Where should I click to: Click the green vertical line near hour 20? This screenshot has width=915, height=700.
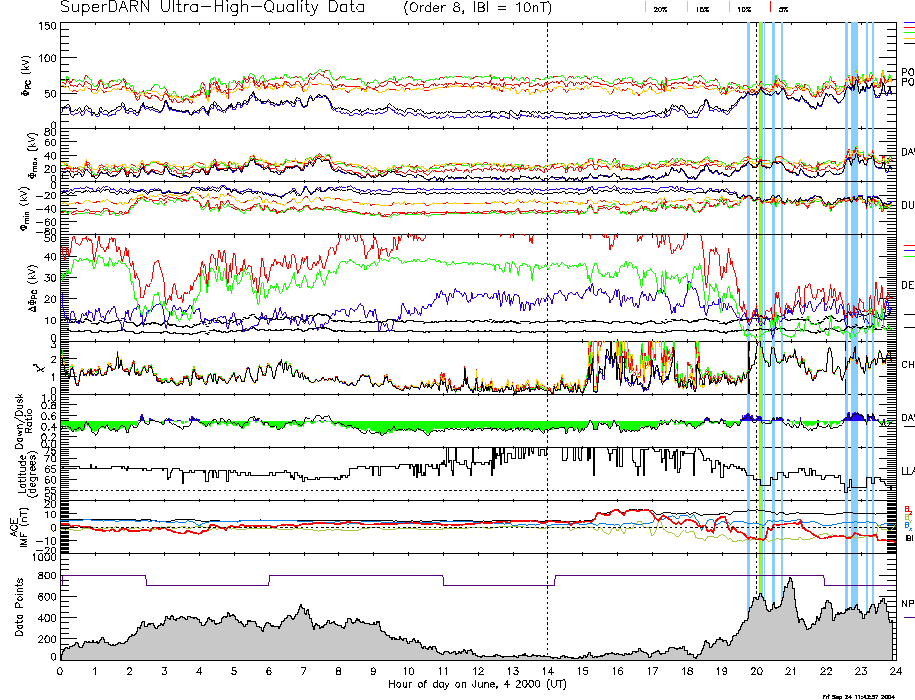click(760, 300)
